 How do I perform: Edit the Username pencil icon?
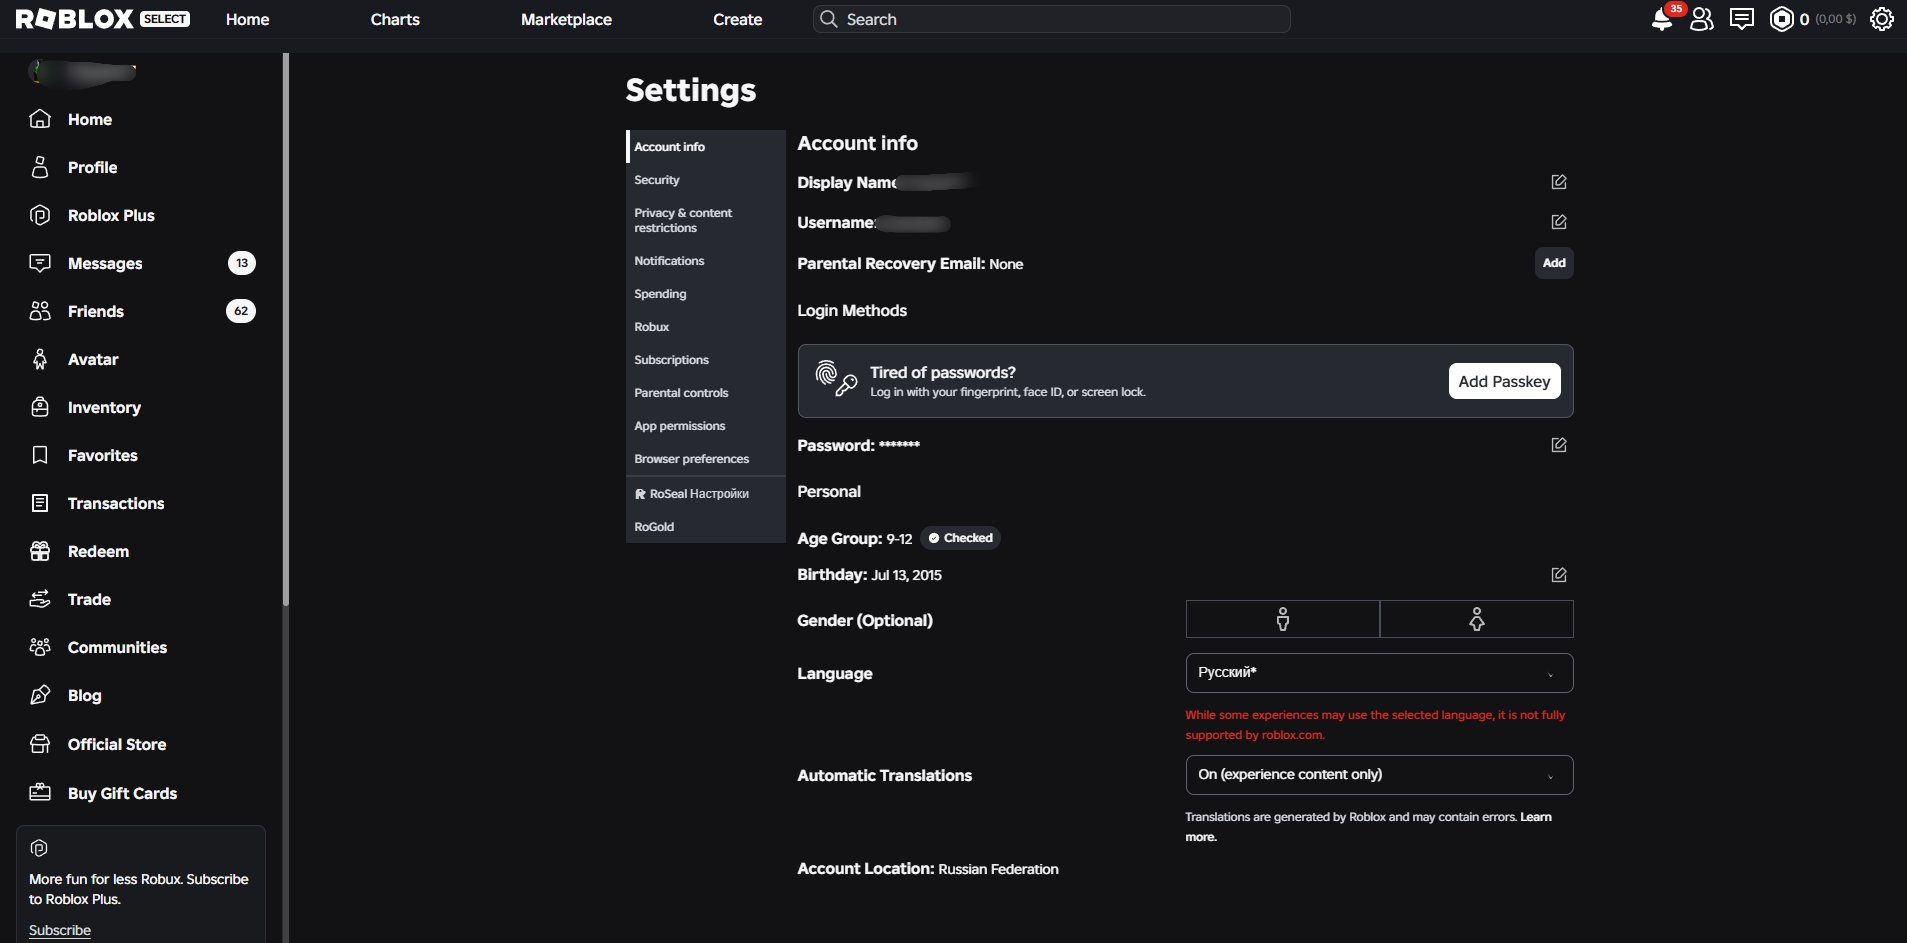click(x=1559, y=222)
